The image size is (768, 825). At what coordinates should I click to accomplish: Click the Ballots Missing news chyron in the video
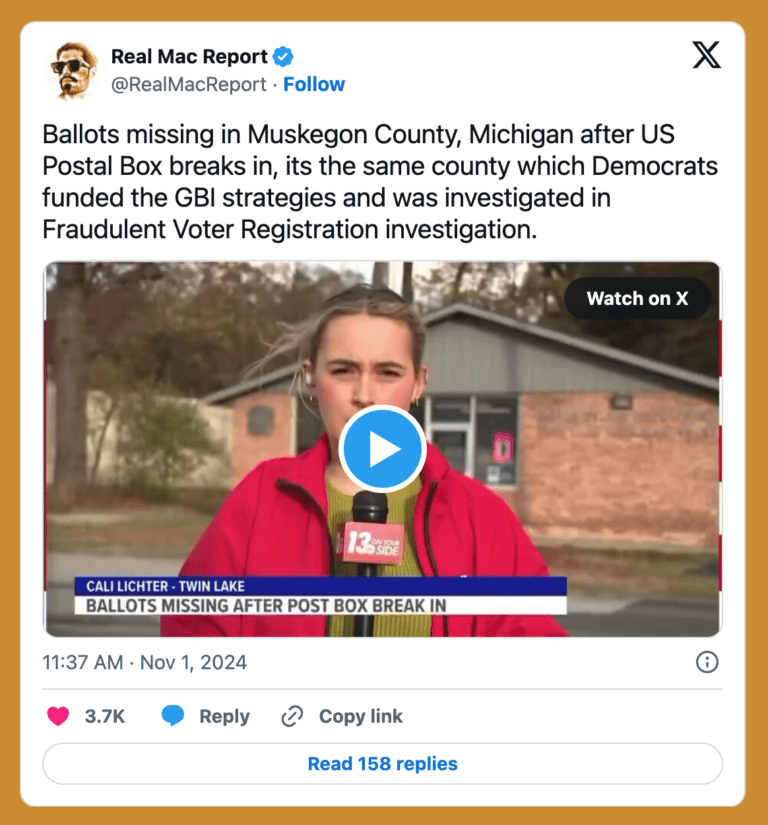321,596
